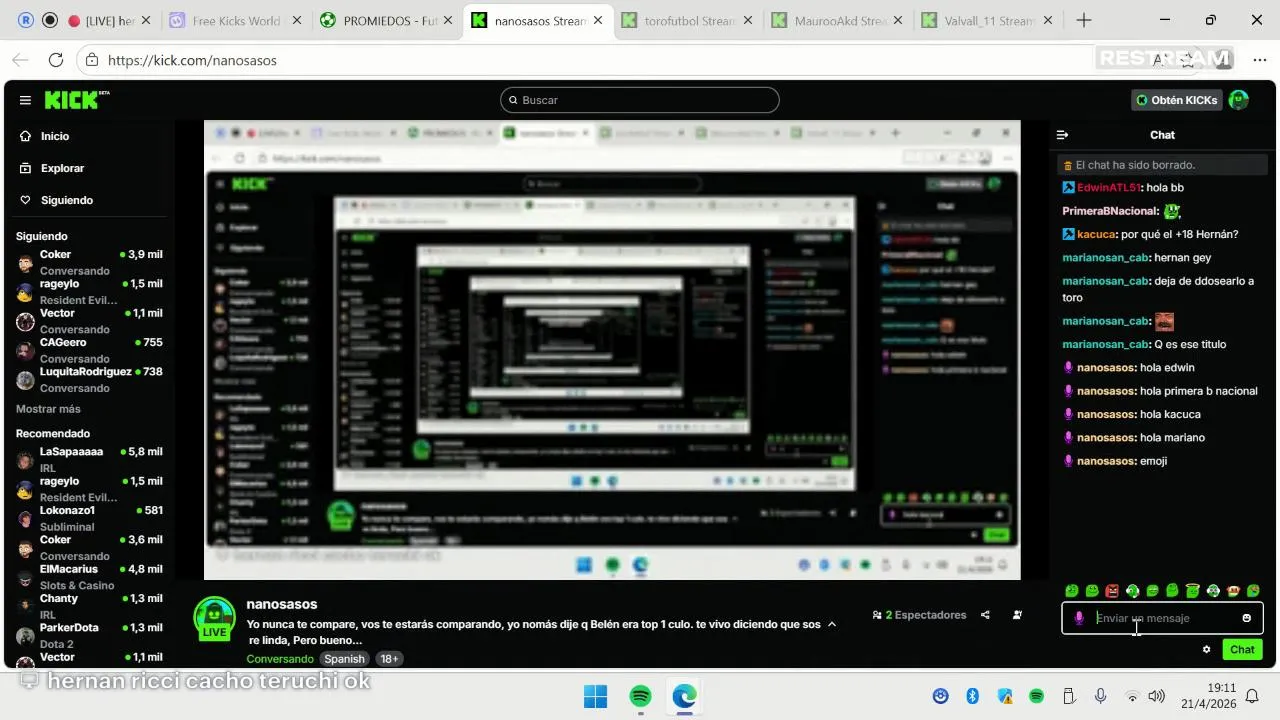Send message with green Chat button
1280x720 pixels.
click(1242, 649)
